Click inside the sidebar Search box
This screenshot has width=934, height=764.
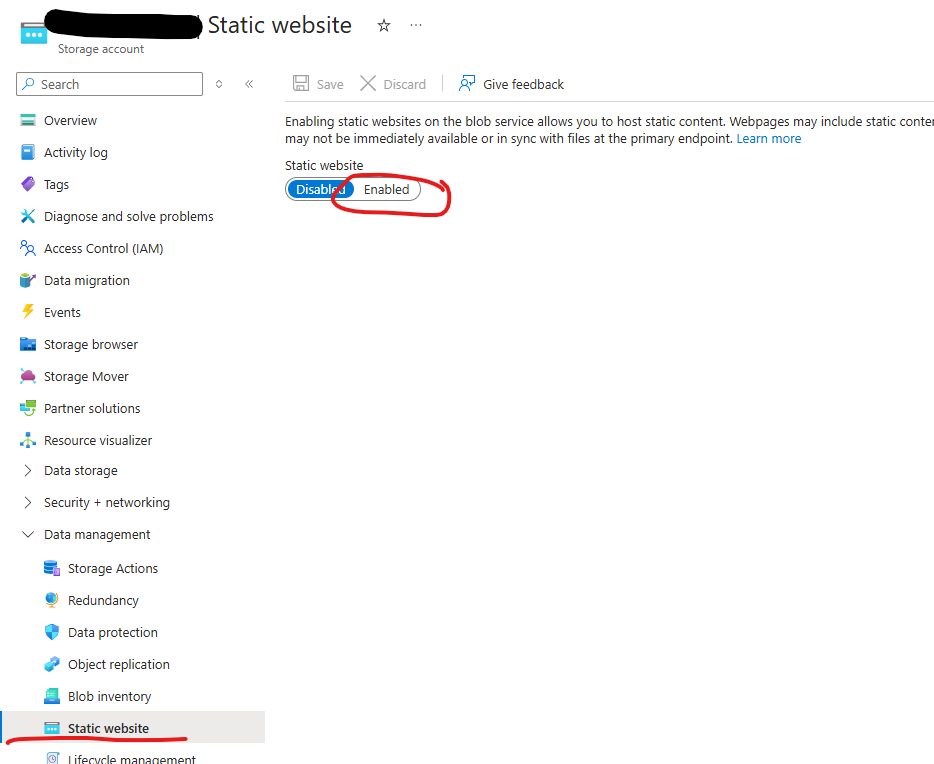[x=108, y=84]
